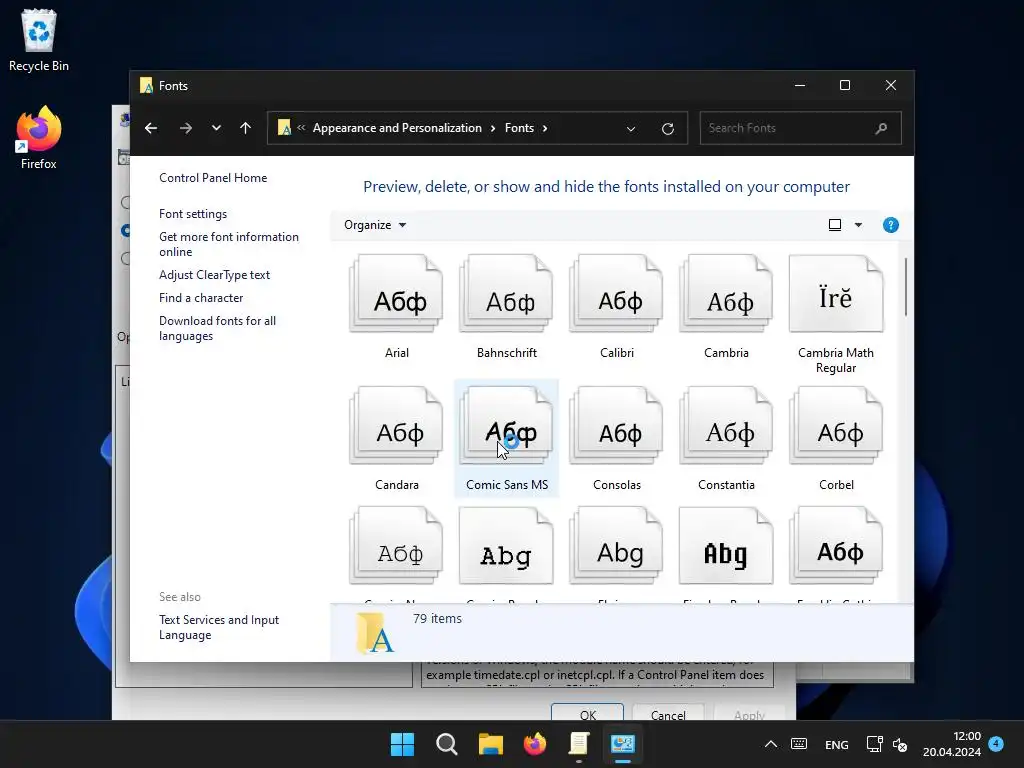
Task: Refresh the Fonts folder view
Action: coord(667,129)
